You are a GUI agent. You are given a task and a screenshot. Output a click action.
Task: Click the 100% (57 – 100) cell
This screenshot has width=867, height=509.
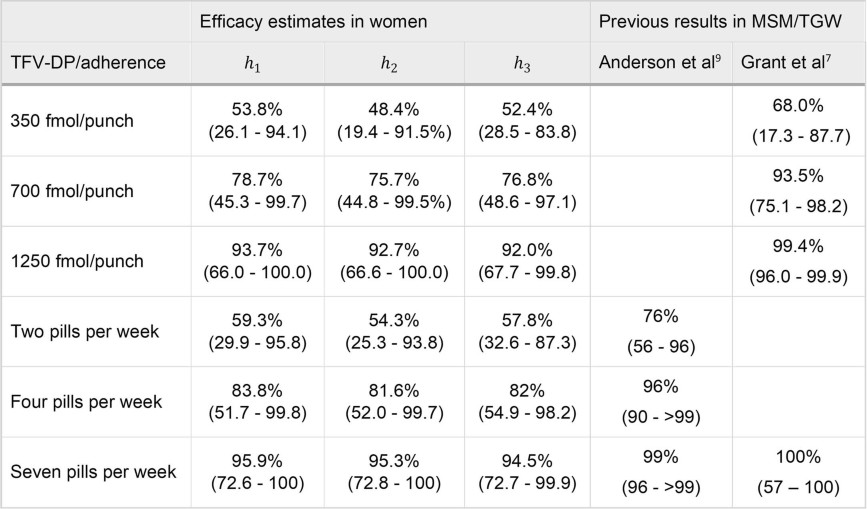click(x=797, y=469)
